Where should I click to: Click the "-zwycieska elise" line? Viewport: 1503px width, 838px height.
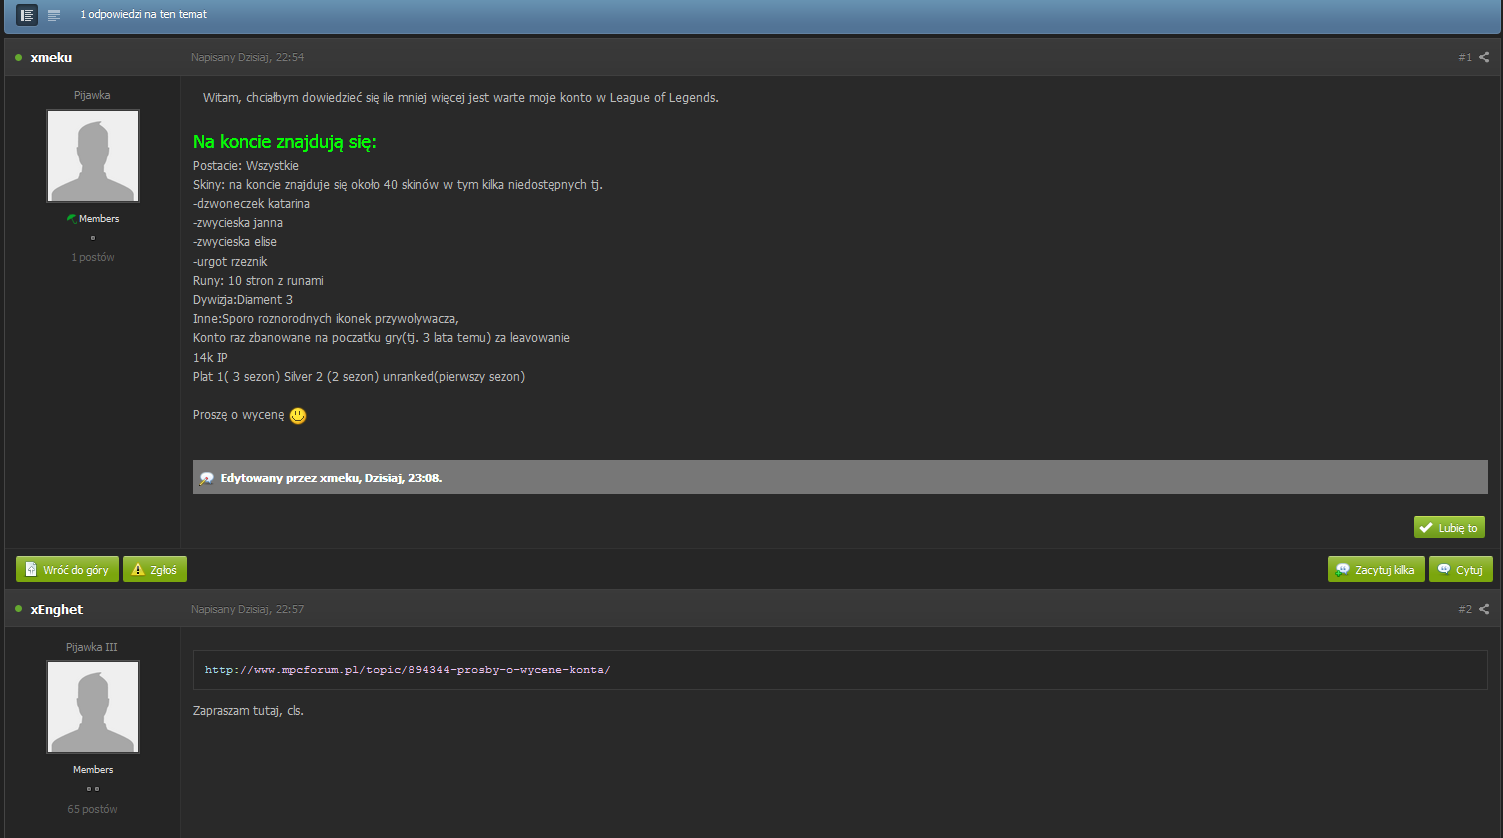click(x=235, y=242)
